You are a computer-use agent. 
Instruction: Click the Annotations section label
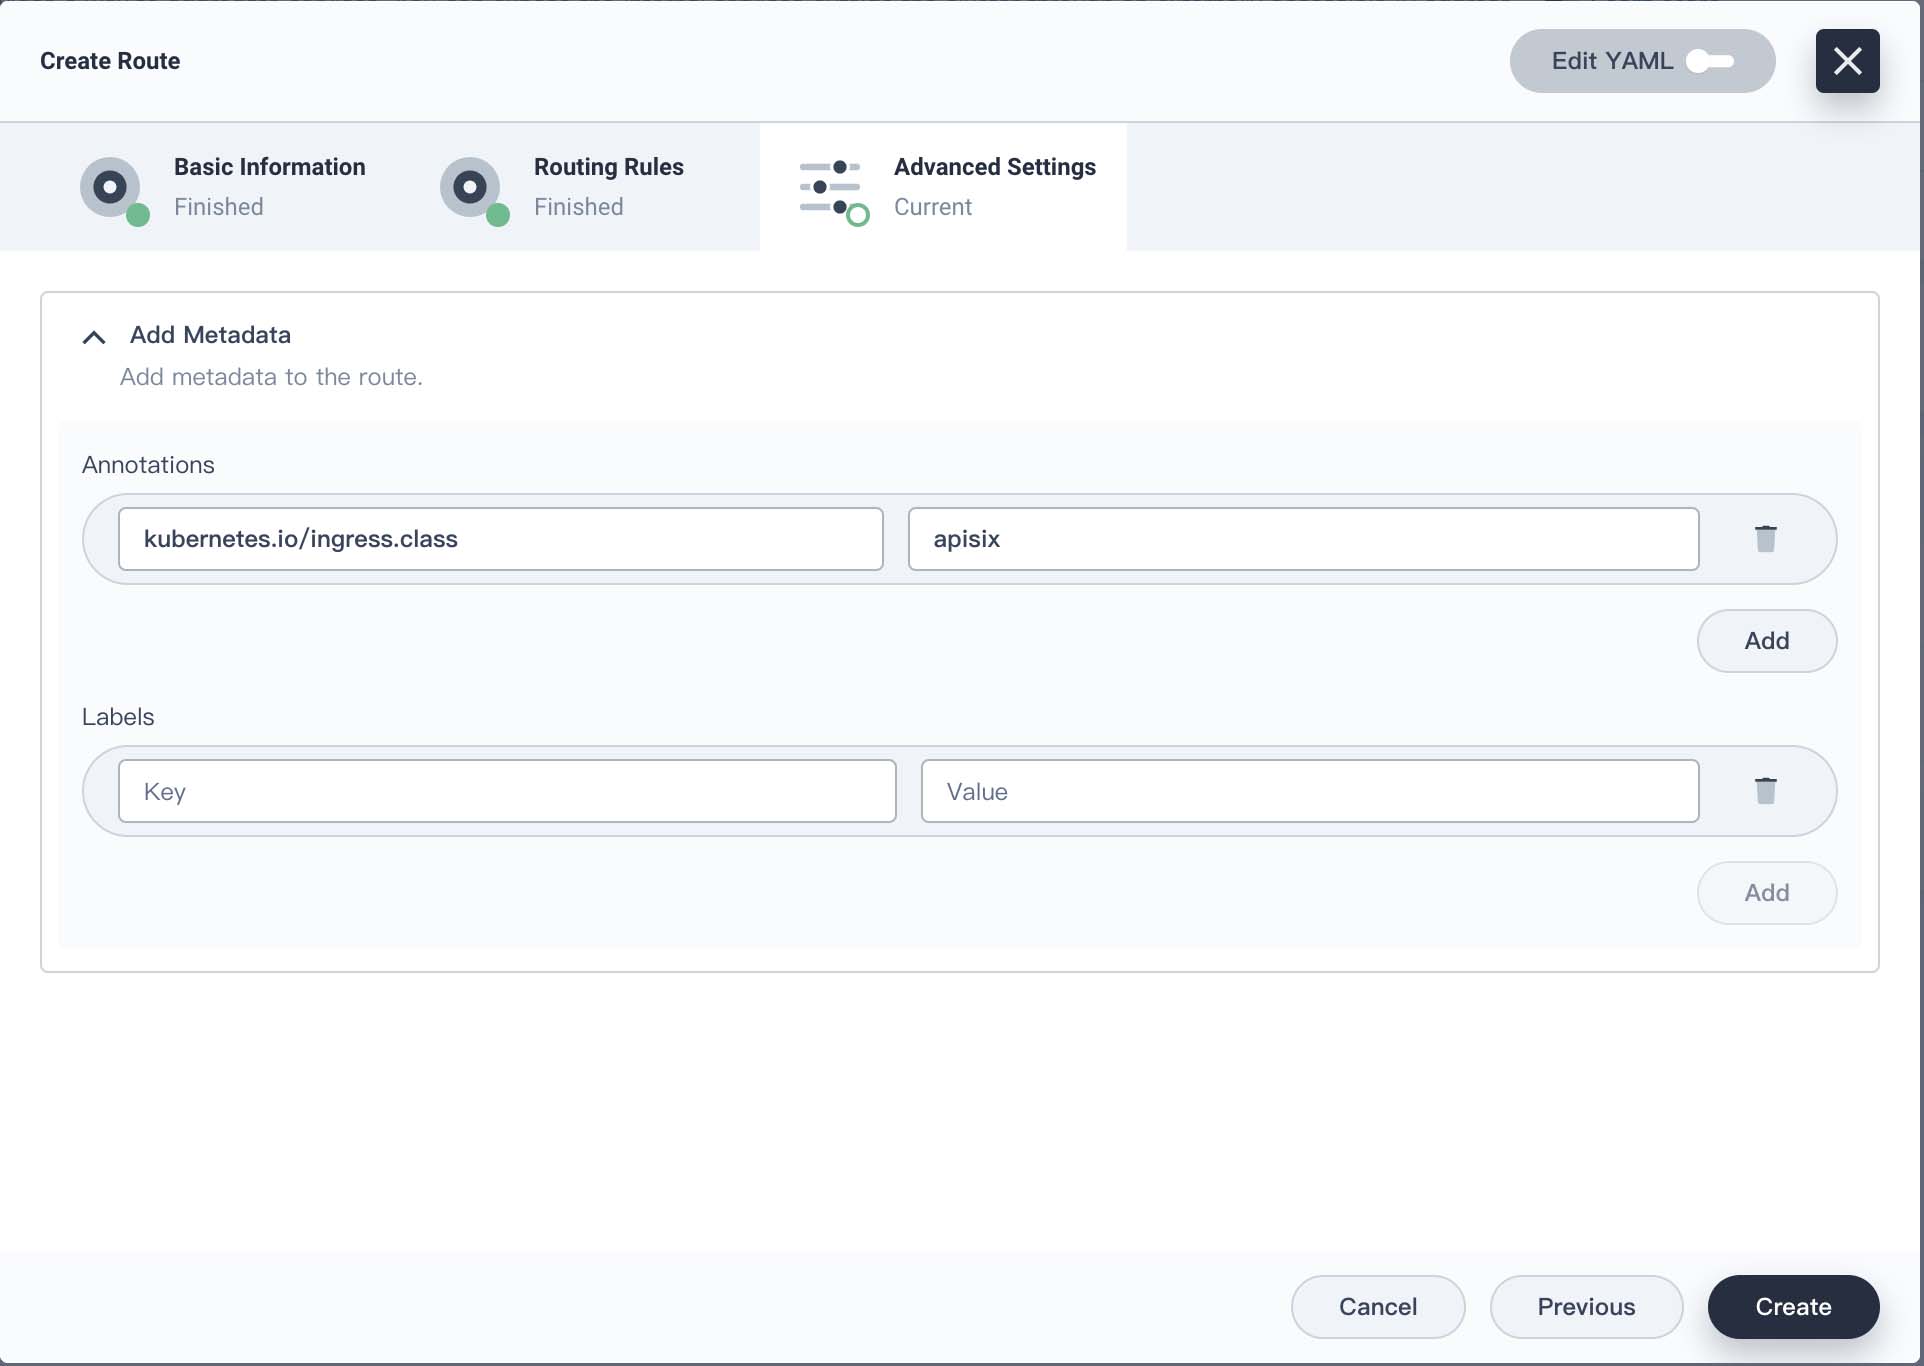tap(148, 465)
